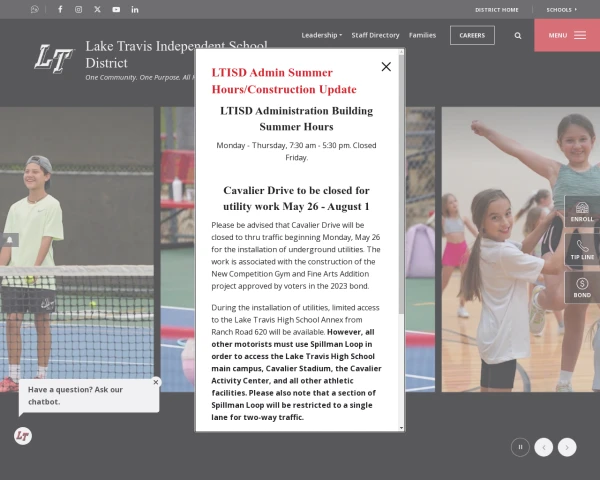The image size is (600, 480).
Task: Show the previous slideshow photo
Action: click(543, 447)
